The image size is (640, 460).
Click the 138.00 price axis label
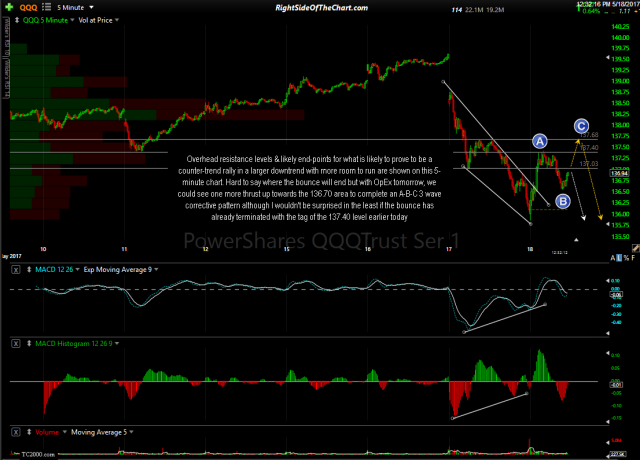pos(620,125)
